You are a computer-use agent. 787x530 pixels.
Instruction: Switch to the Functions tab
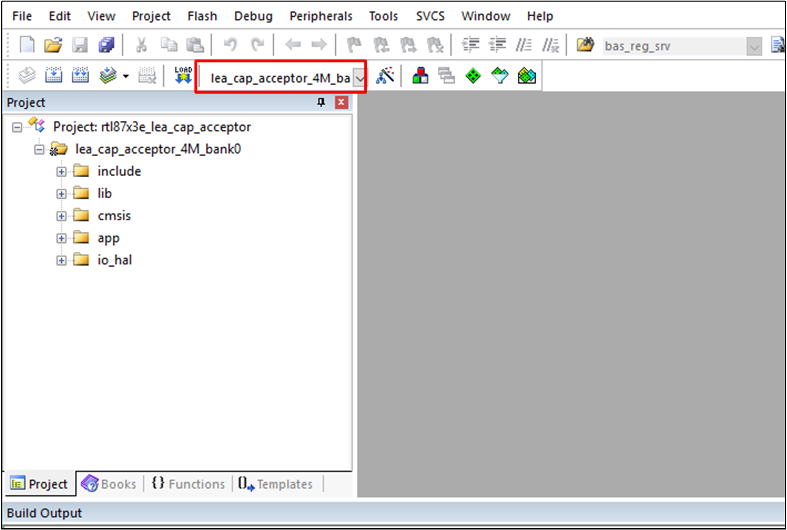(188, 484)
